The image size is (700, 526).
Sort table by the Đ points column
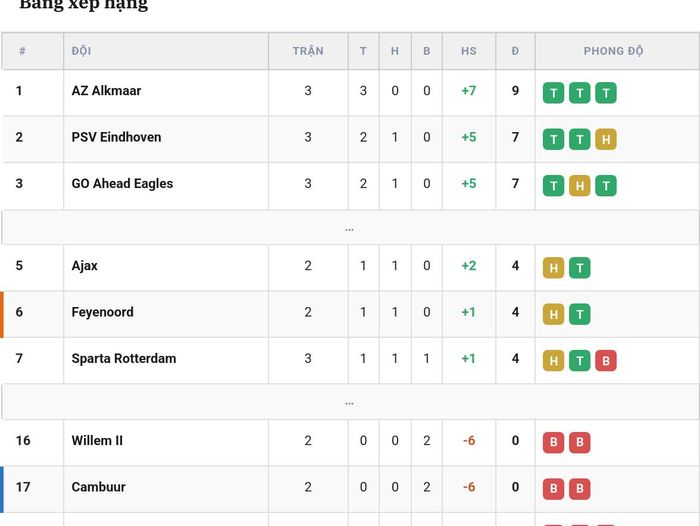(515, 51)
